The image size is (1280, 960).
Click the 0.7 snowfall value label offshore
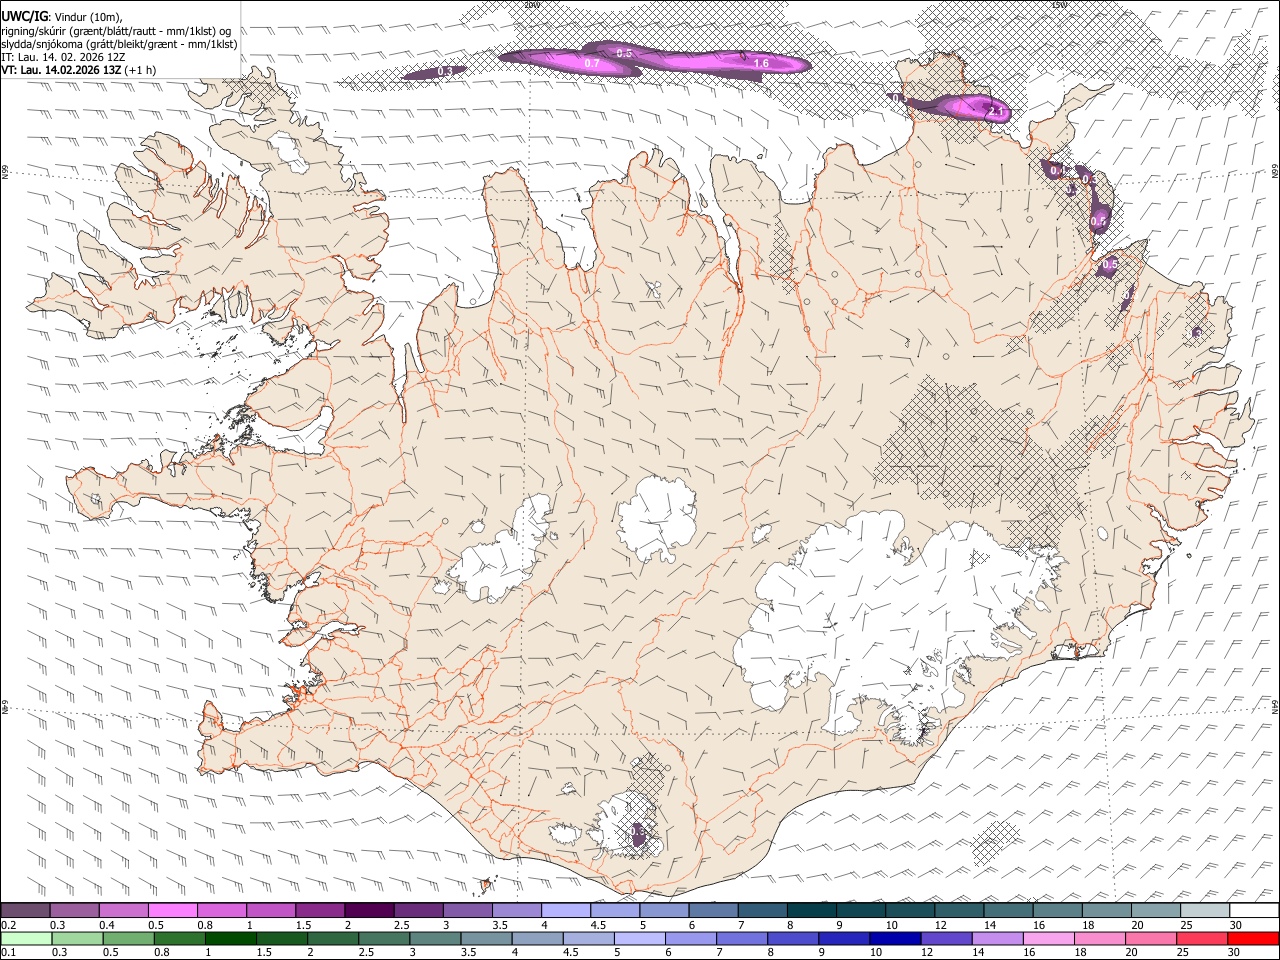591,64
